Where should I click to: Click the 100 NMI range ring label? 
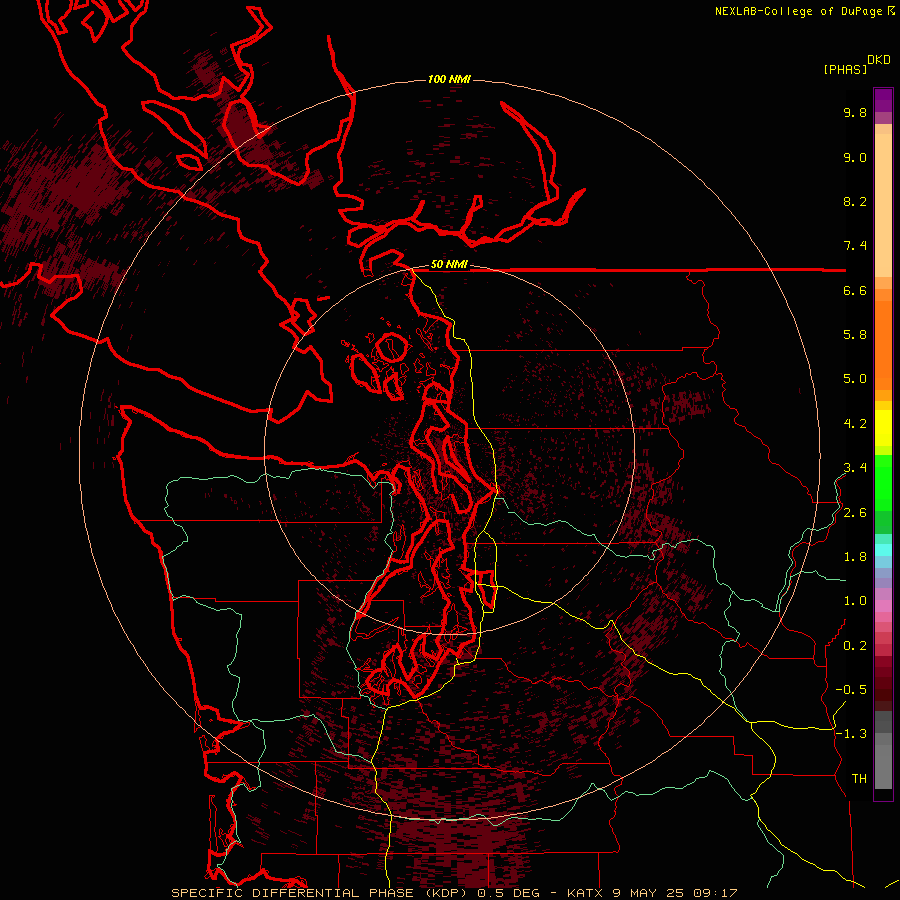[449, 79]
